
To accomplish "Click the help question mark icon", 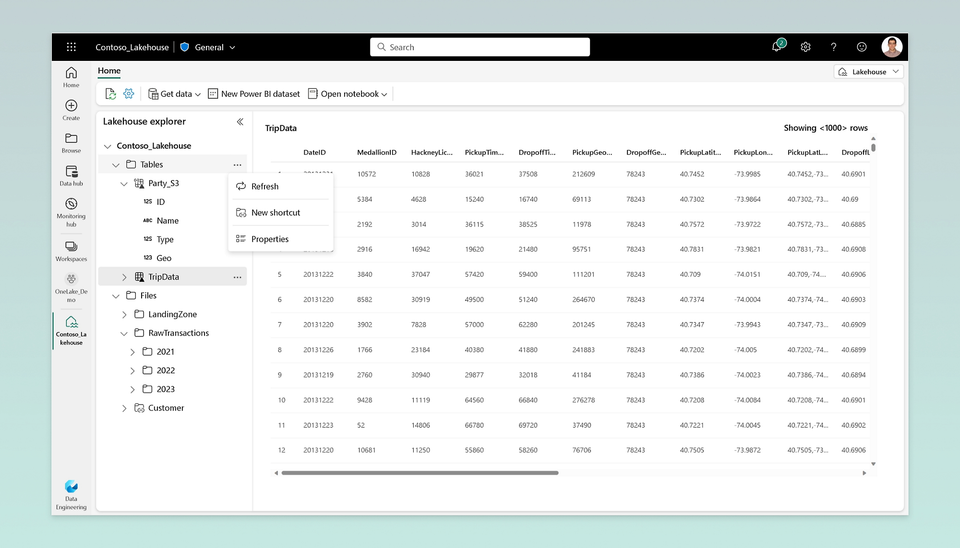I will coord(833,47).
